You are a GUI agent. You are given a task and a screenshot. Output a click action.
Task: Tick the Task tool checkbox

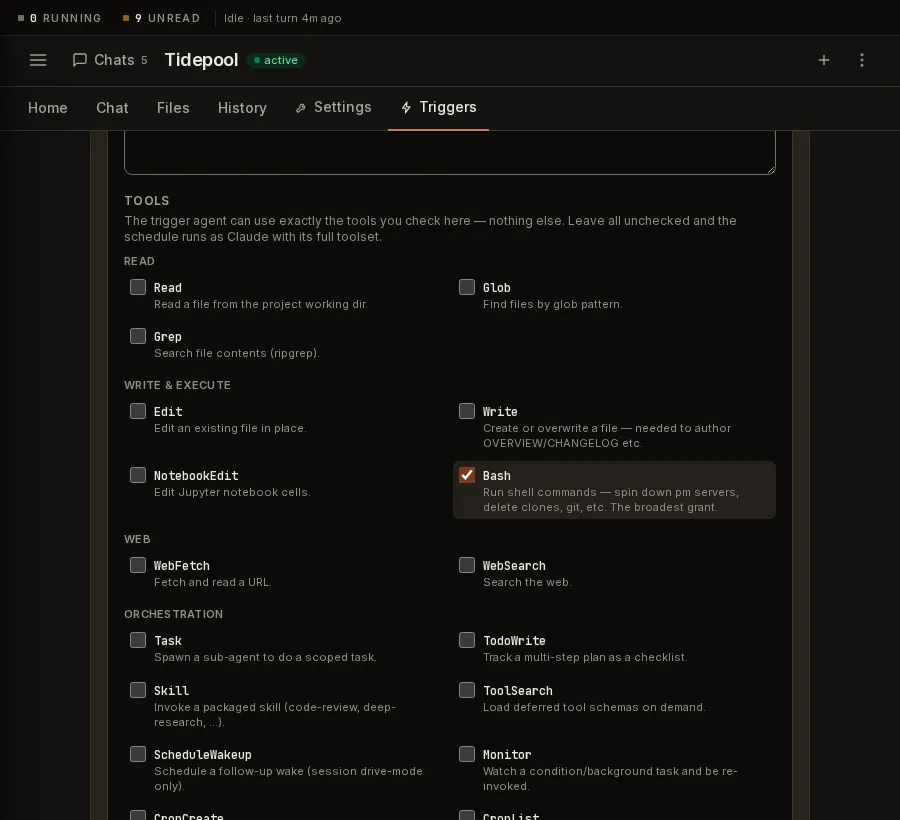point(138,640)
